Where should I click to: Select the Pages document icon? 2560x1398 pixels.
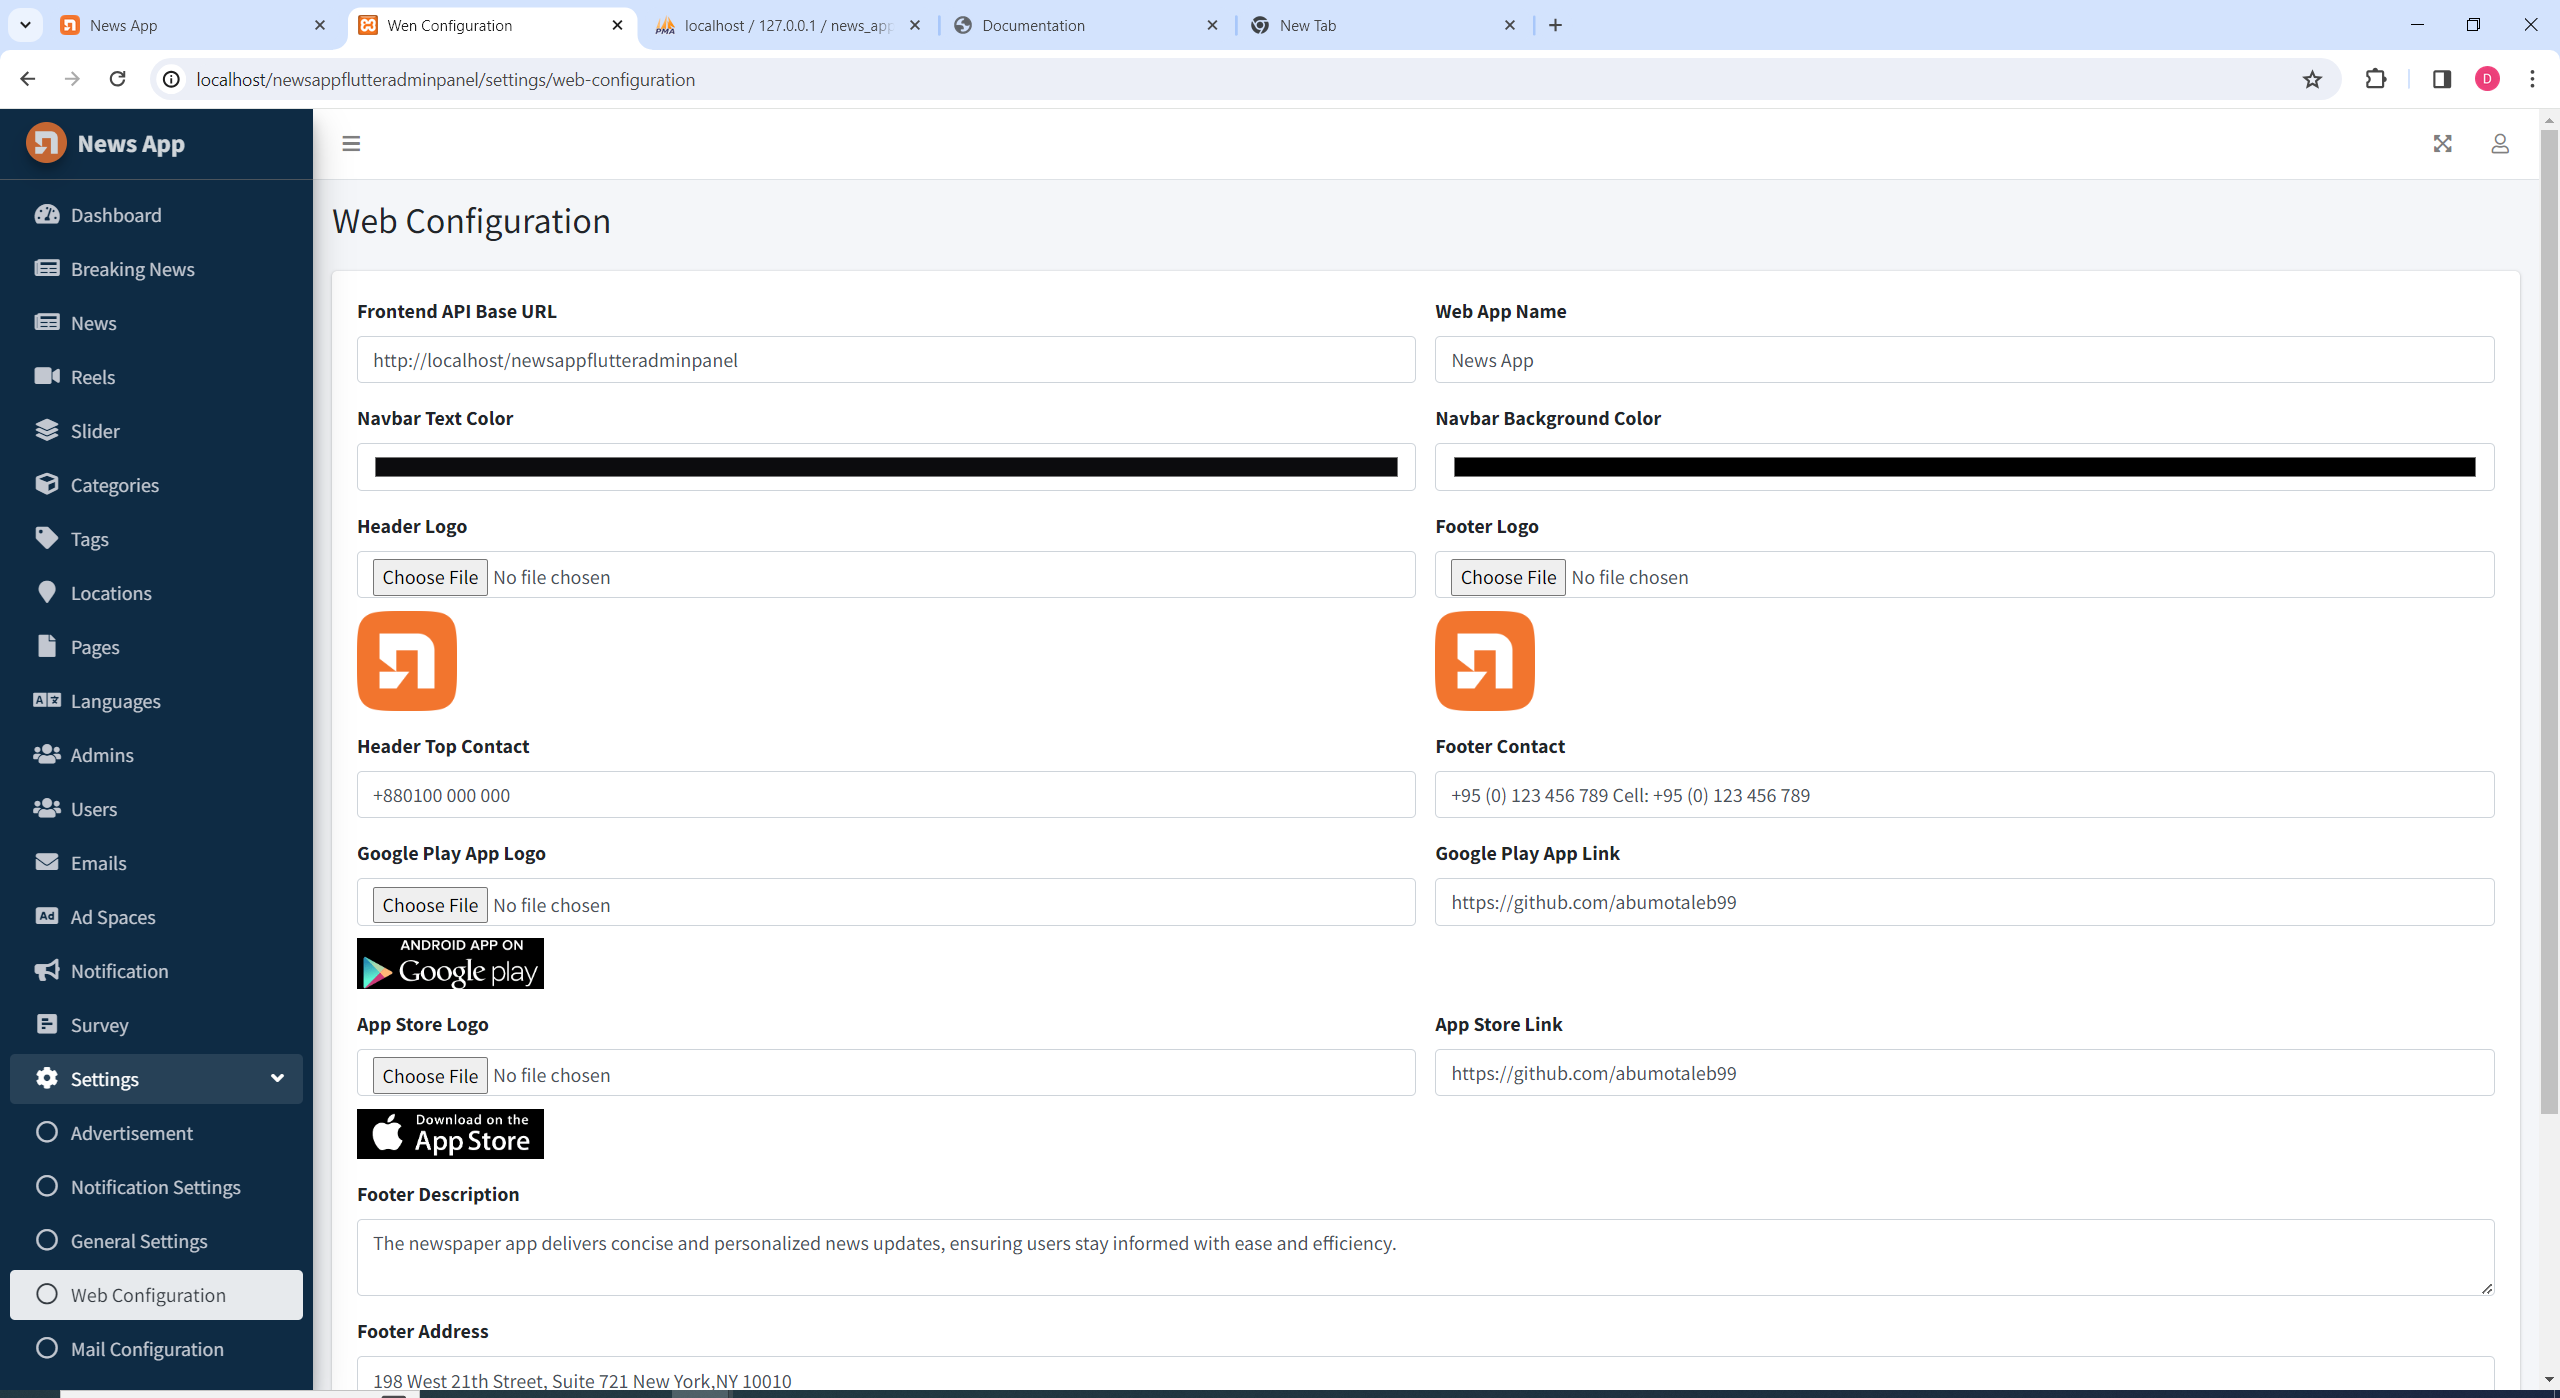tap(46, 646)
